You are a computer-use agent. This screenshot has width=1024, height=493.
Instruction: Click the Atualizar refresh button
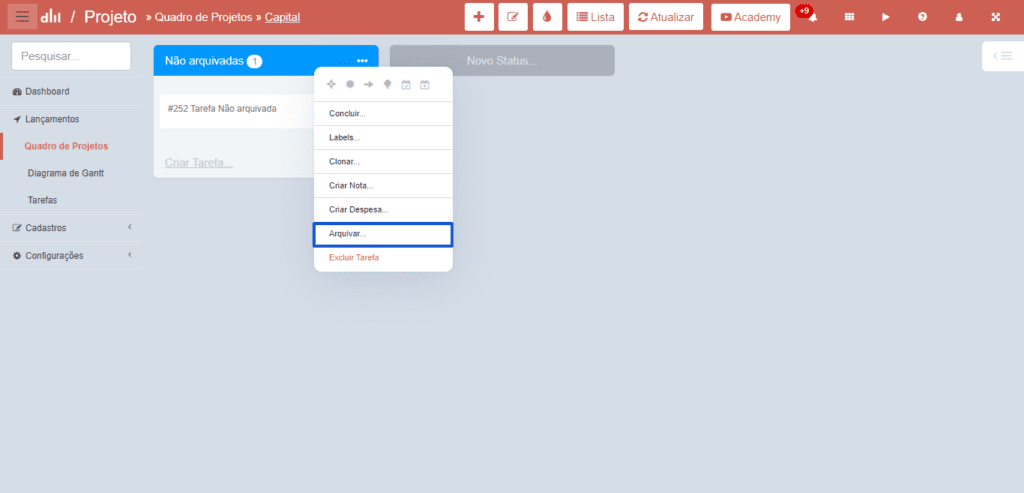coord(666,17)
